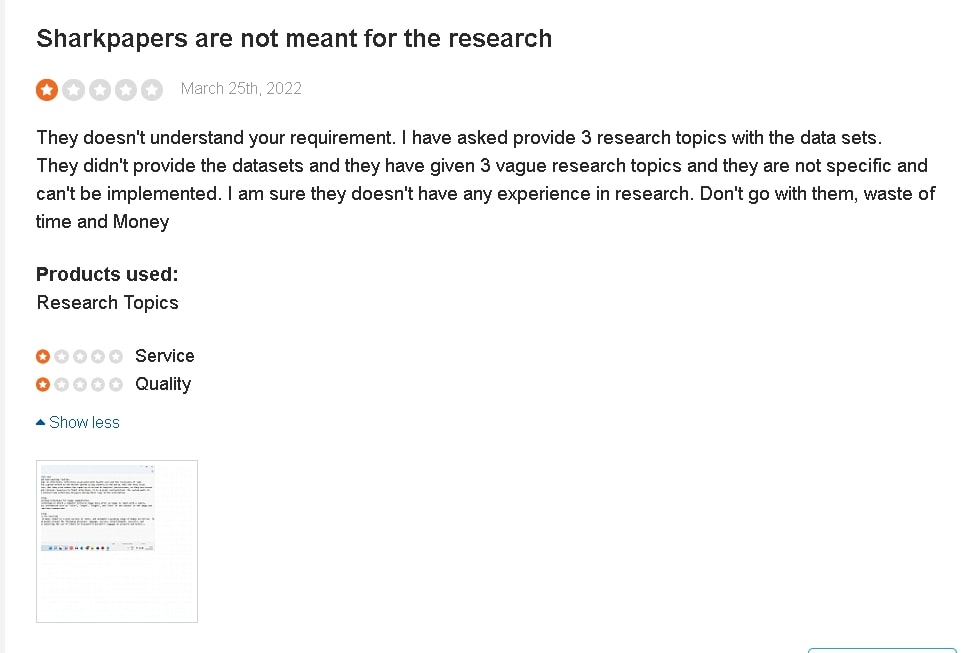The width and height of the screenshot is (977, 653).
Task: Collapse review with the Show less arrow
Action: click(41, 422)
